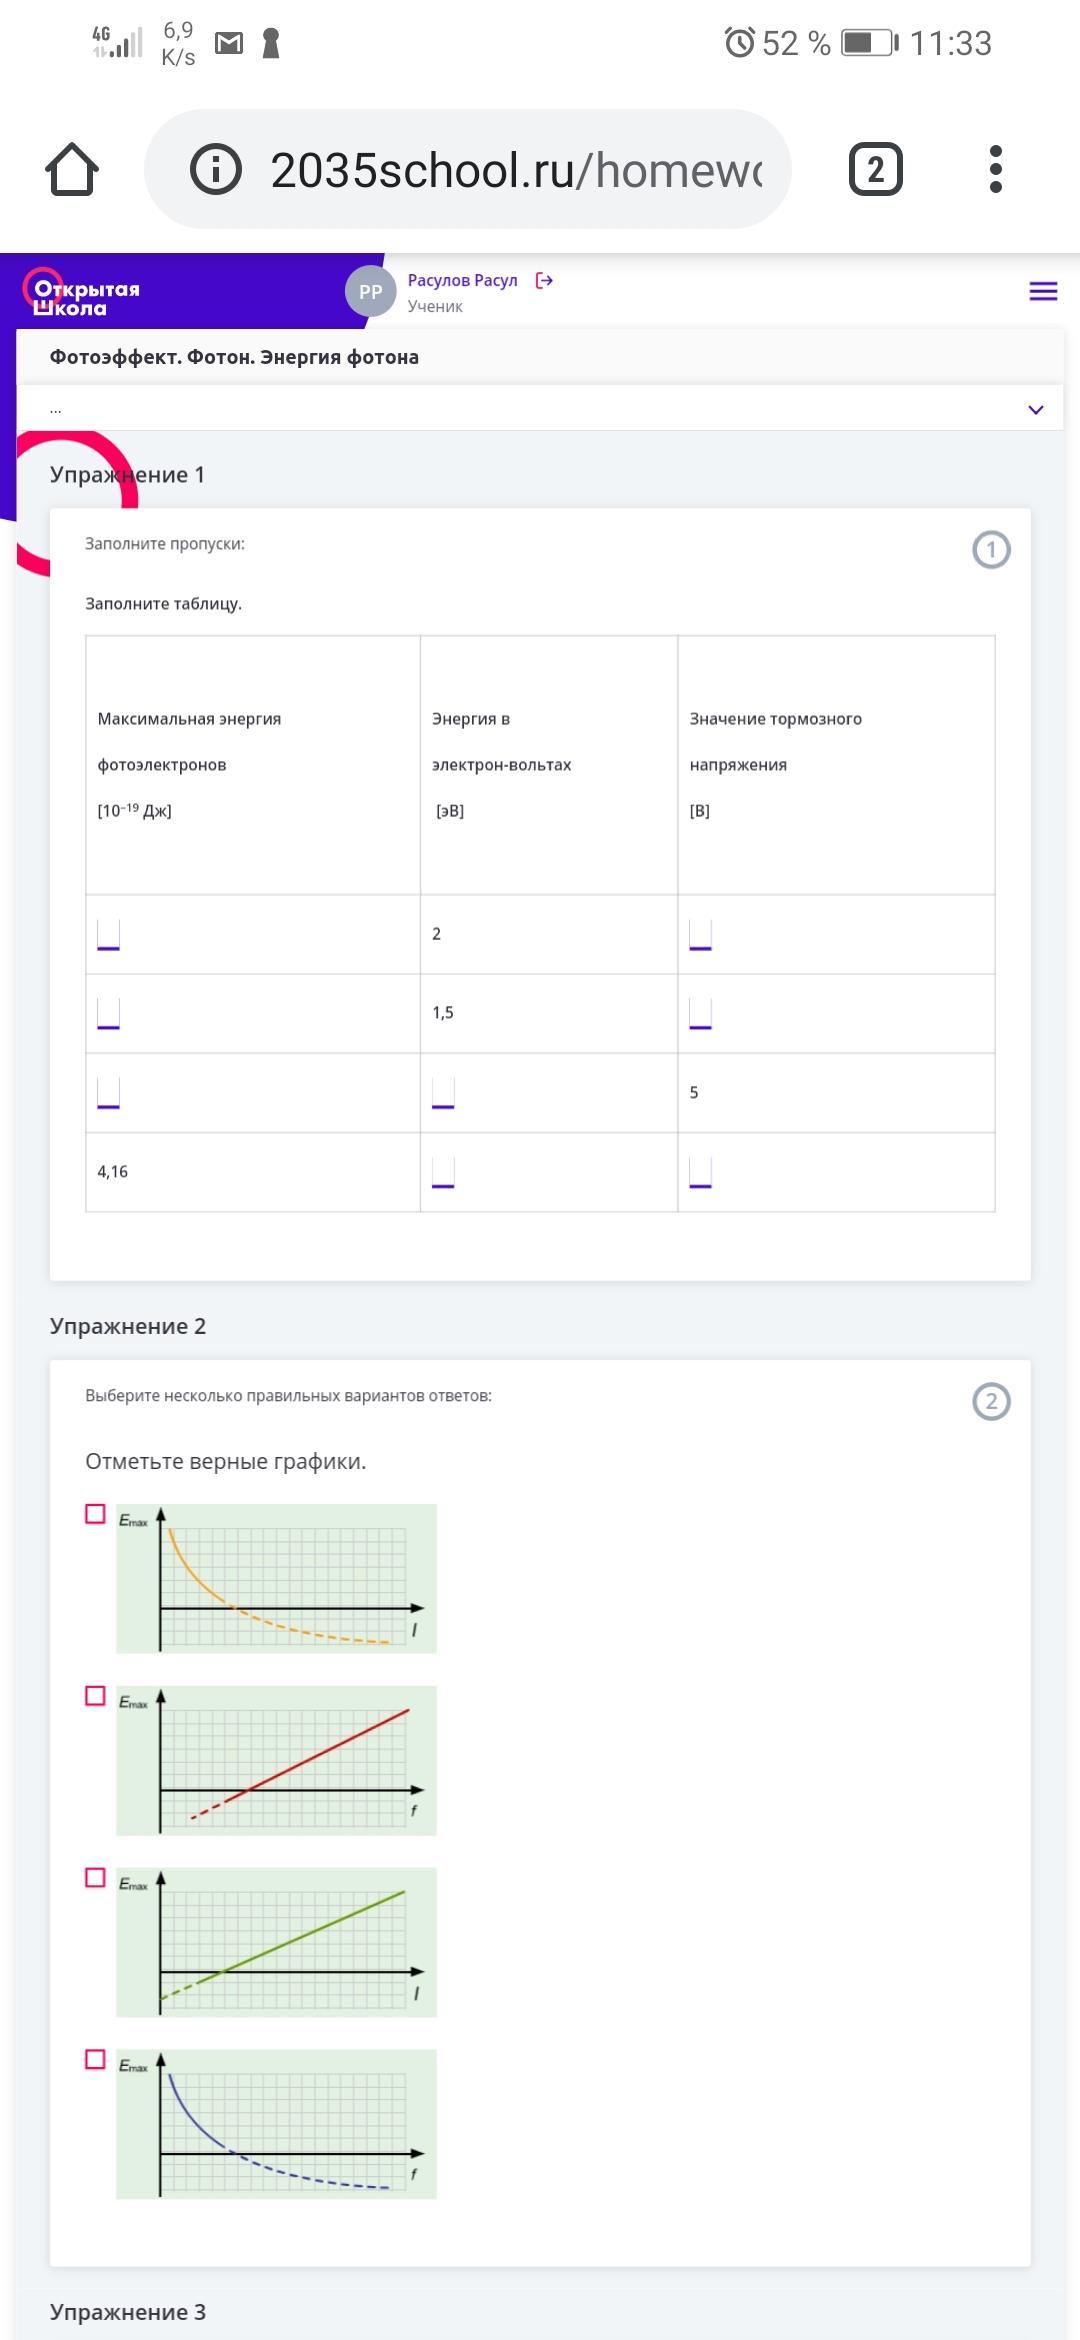Click exercise number 2 circle badge
Screen dimensions: 1080x2340
pos(991,1402)
